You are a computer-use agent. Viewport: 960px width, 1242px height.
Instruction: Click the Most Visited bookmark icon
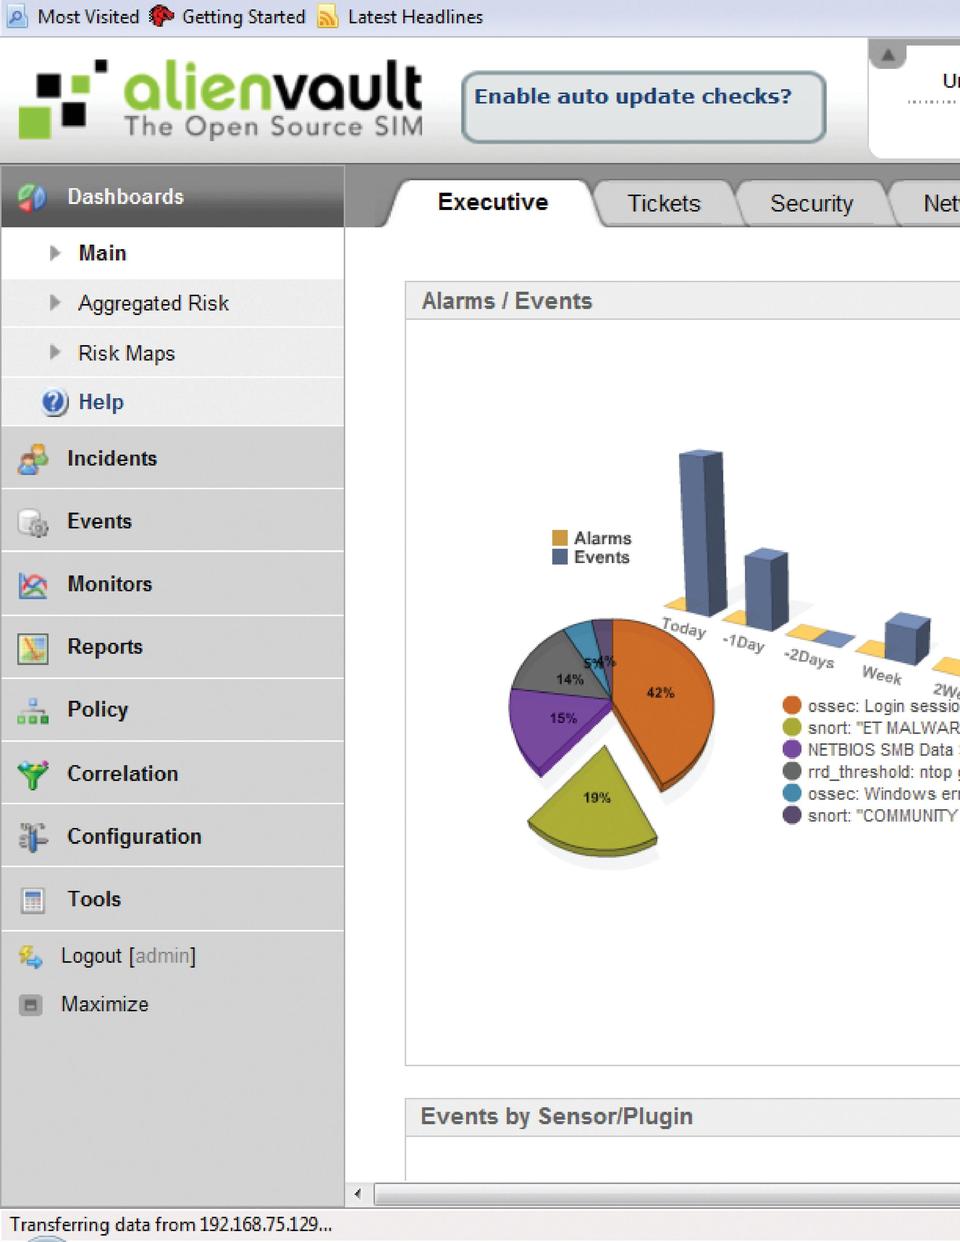click(17, 16)
